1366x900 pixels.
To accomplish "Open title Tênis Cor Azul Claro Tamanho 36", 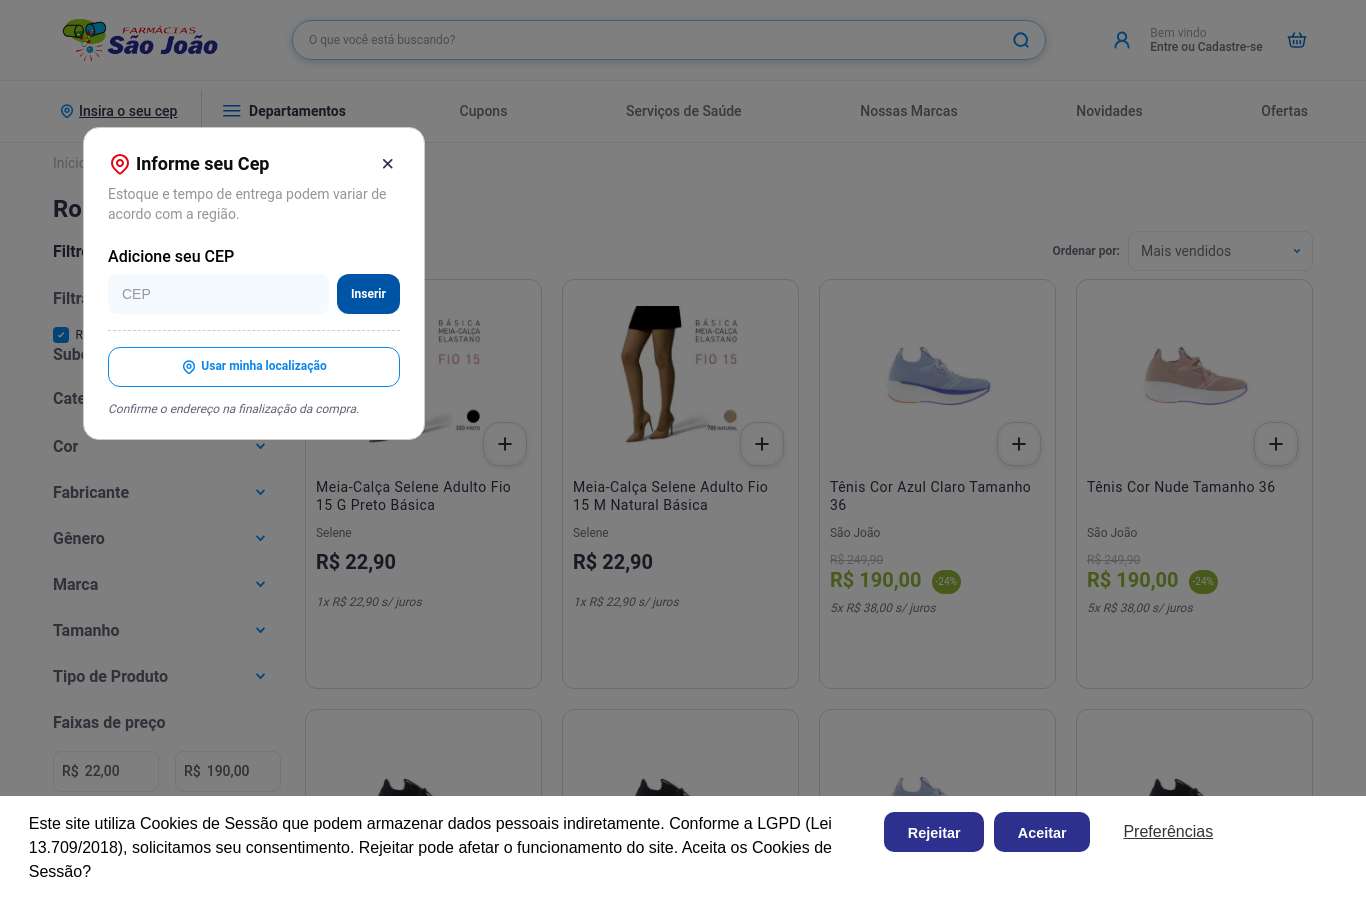I will pos(930,496).
